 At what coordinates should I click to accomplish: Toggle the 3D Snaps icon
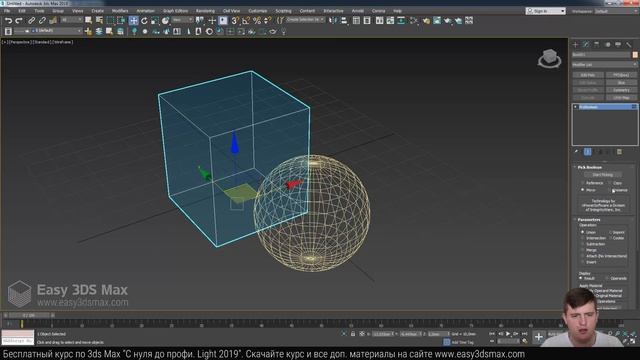[x=235, y=20]
